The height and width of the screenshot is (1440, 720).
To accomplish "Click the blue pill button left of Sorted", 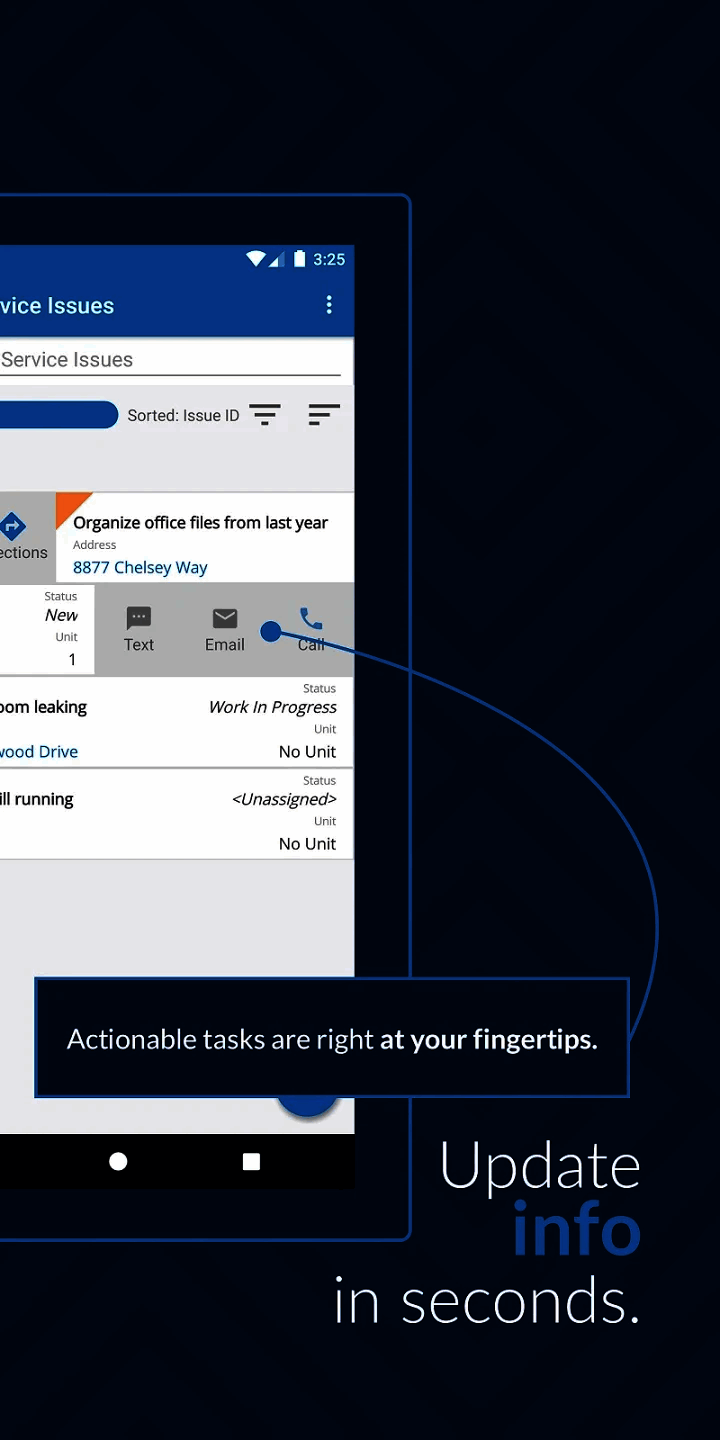I will 59,415.
